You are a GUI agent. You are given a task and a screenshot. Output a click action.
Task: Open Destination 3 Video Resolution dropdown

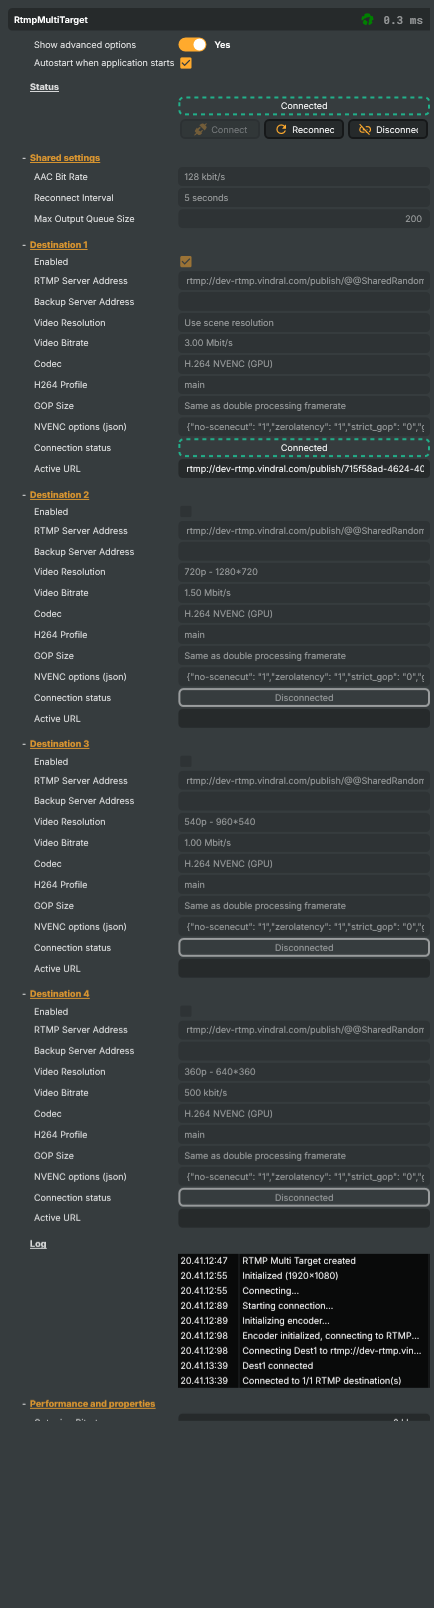tap(304, 822)
